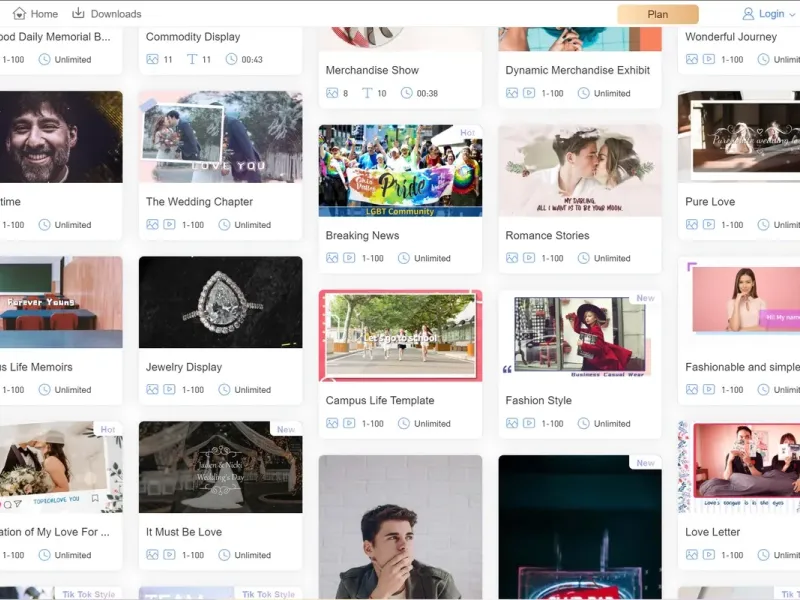
Task: Click the Downloads tray icon
Action: (x=78, y=13)
